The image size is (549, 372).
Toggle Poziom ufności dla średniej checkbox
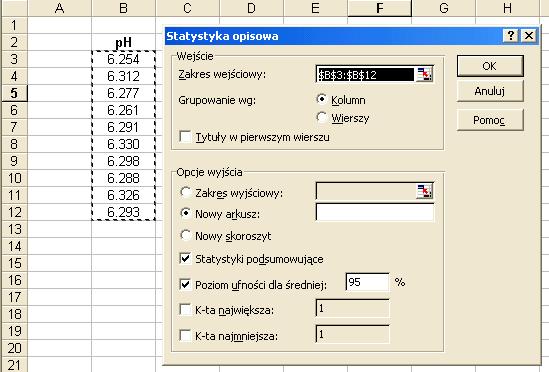185,284
